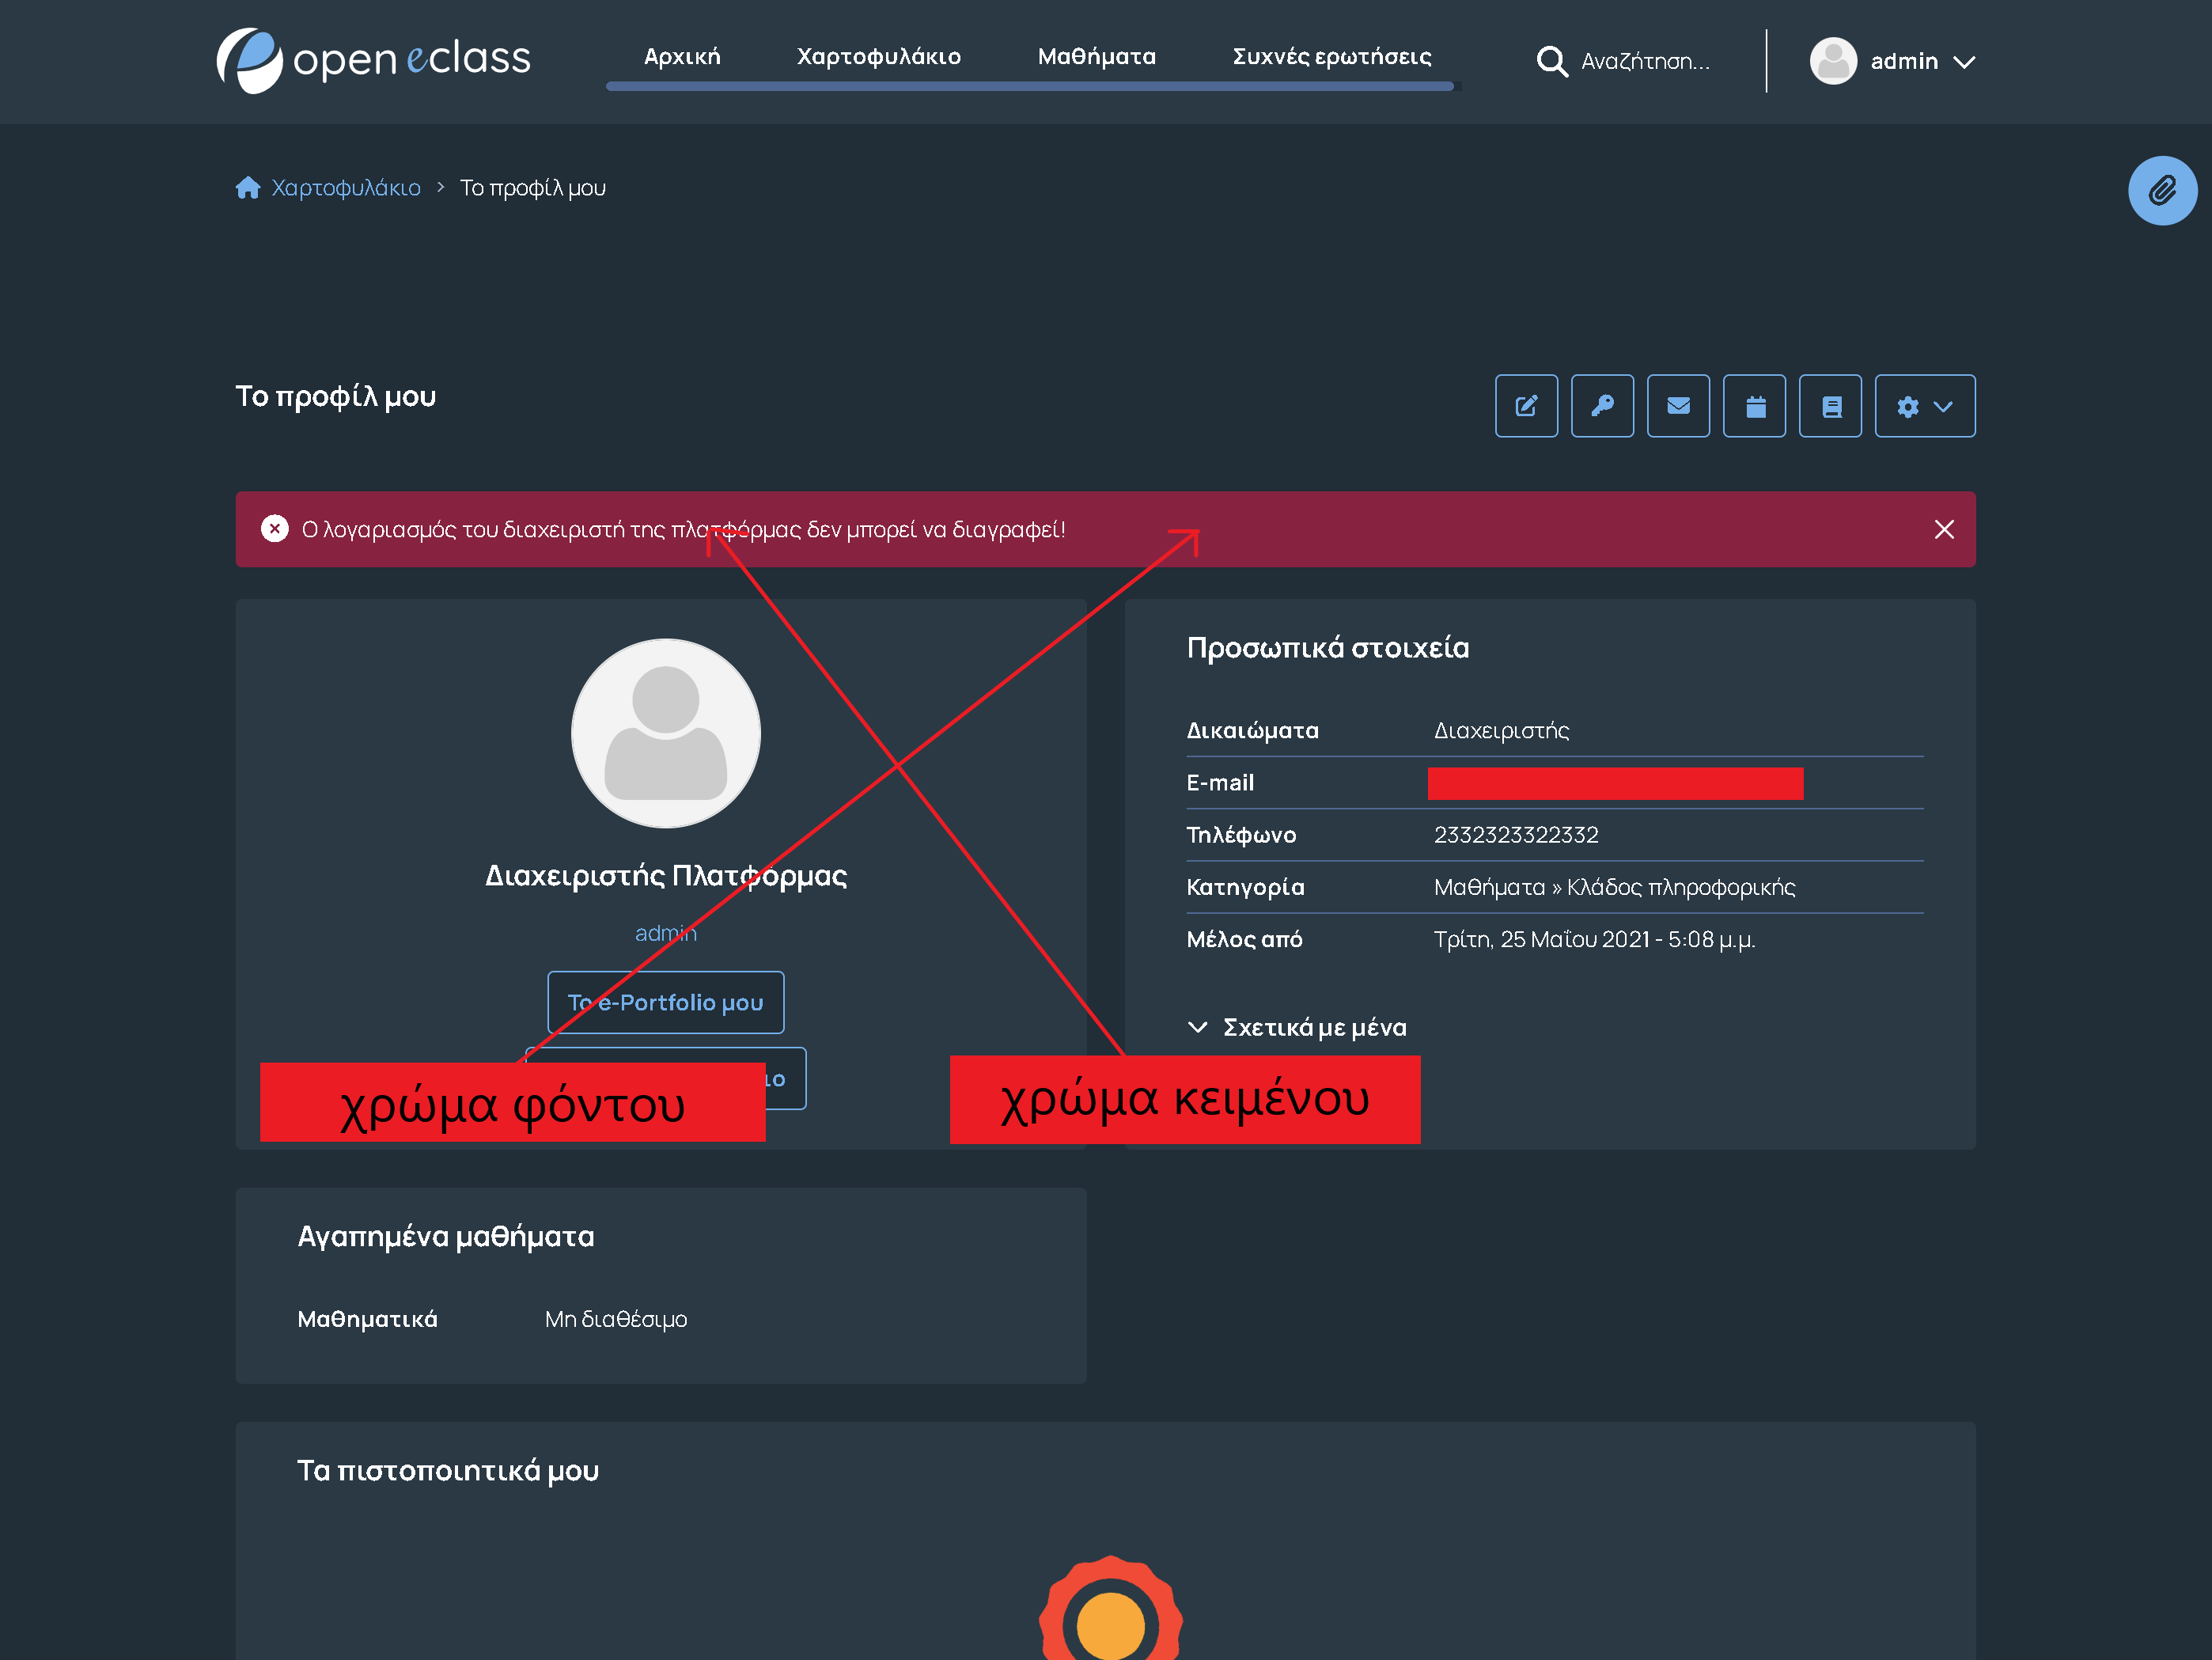2212x1660 pixels.
Task: Open the calendar icon button
Action: 1754,406
